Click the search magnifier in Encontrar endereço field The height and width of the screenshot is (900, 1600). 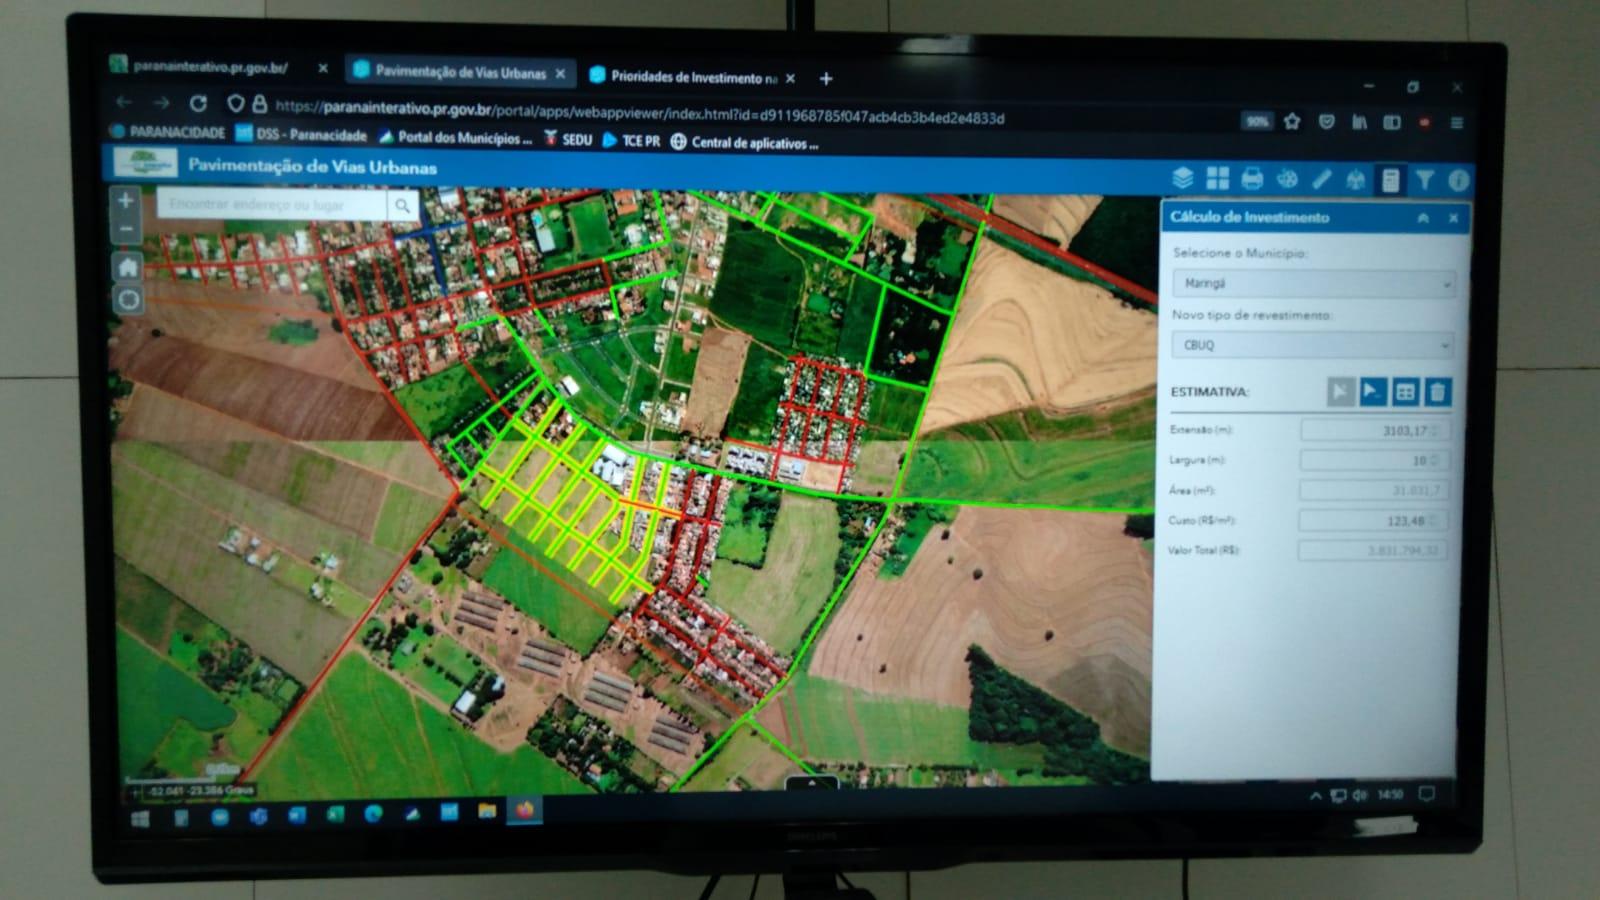click(403, 206)
